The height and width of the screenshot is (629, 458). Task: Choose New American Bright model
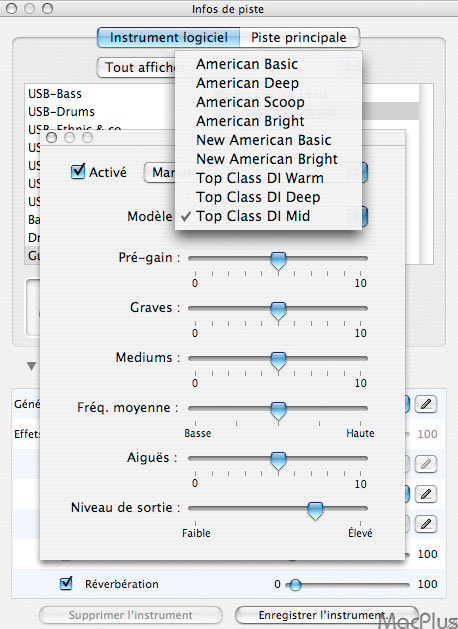click(x=268, y=159)
